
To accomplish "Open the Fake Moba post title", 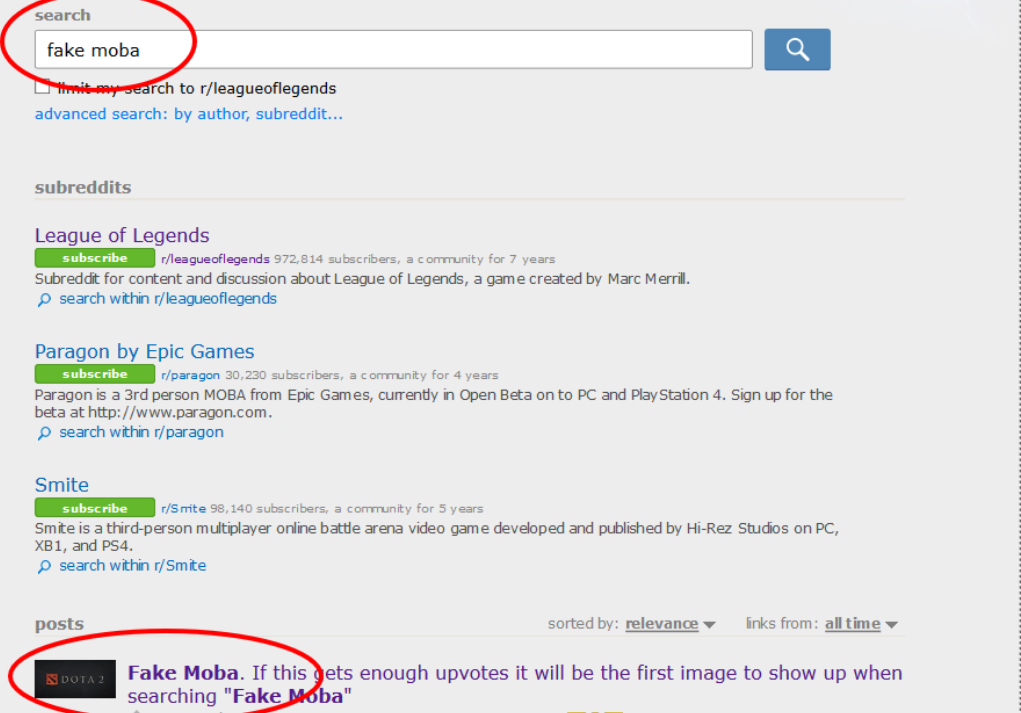I will tap(515, 684).
